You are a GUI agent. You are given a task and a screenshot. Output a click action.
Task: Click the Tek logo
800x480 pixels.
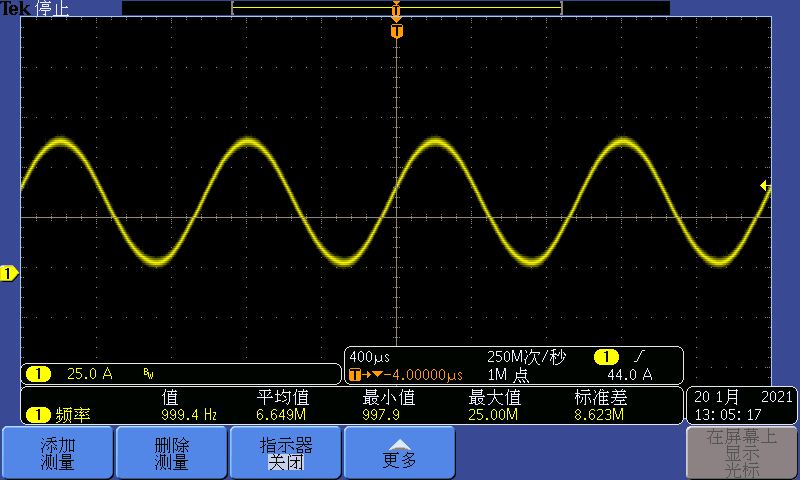16,9
